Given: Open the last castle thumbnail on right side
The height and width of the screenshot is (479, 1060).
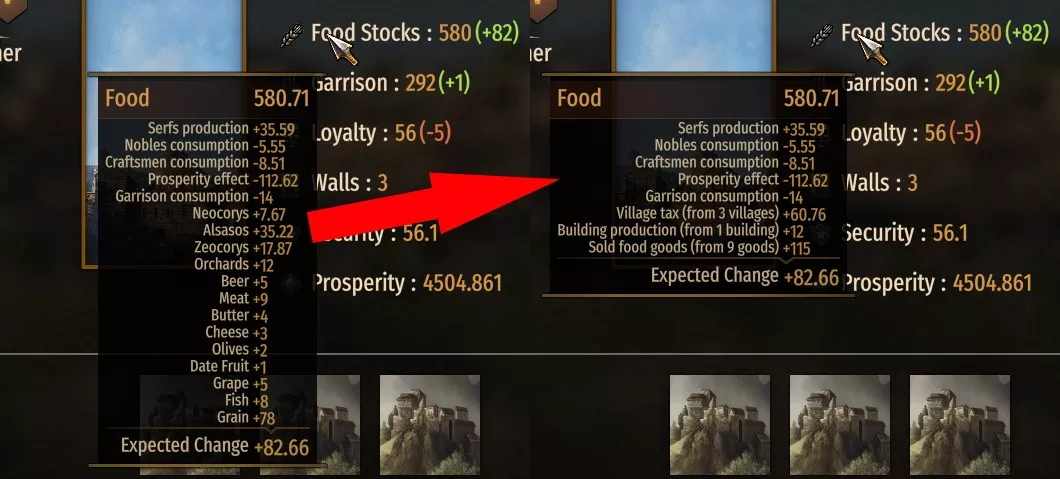Looking at the screenshot, I should pos(960,425).
